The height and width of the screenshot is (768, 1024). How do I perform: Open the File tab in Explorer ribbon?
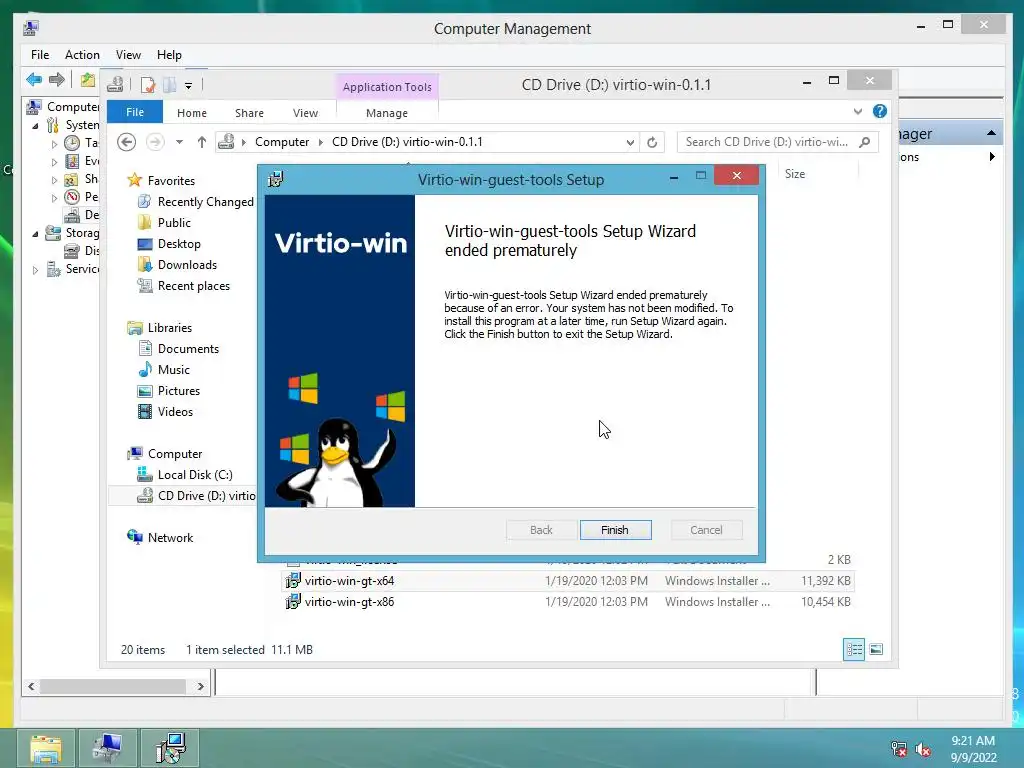coord(135,112)
